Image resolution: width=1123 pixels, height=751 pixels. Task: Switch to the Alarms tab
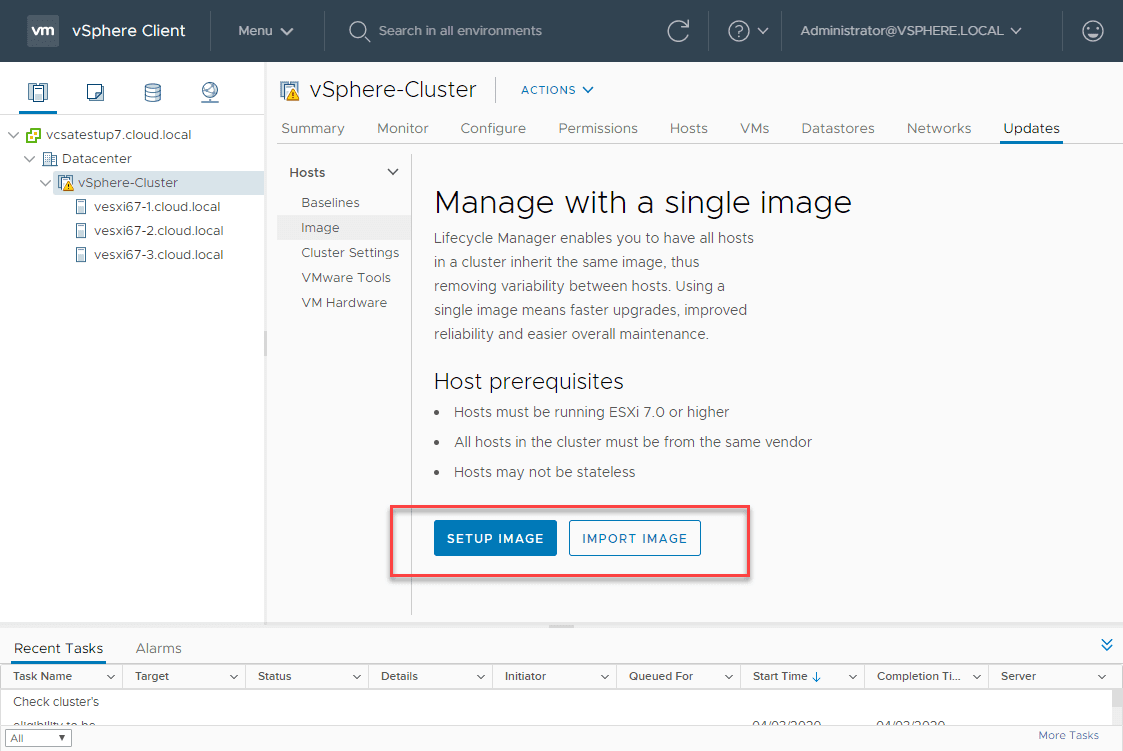point(158,648)
